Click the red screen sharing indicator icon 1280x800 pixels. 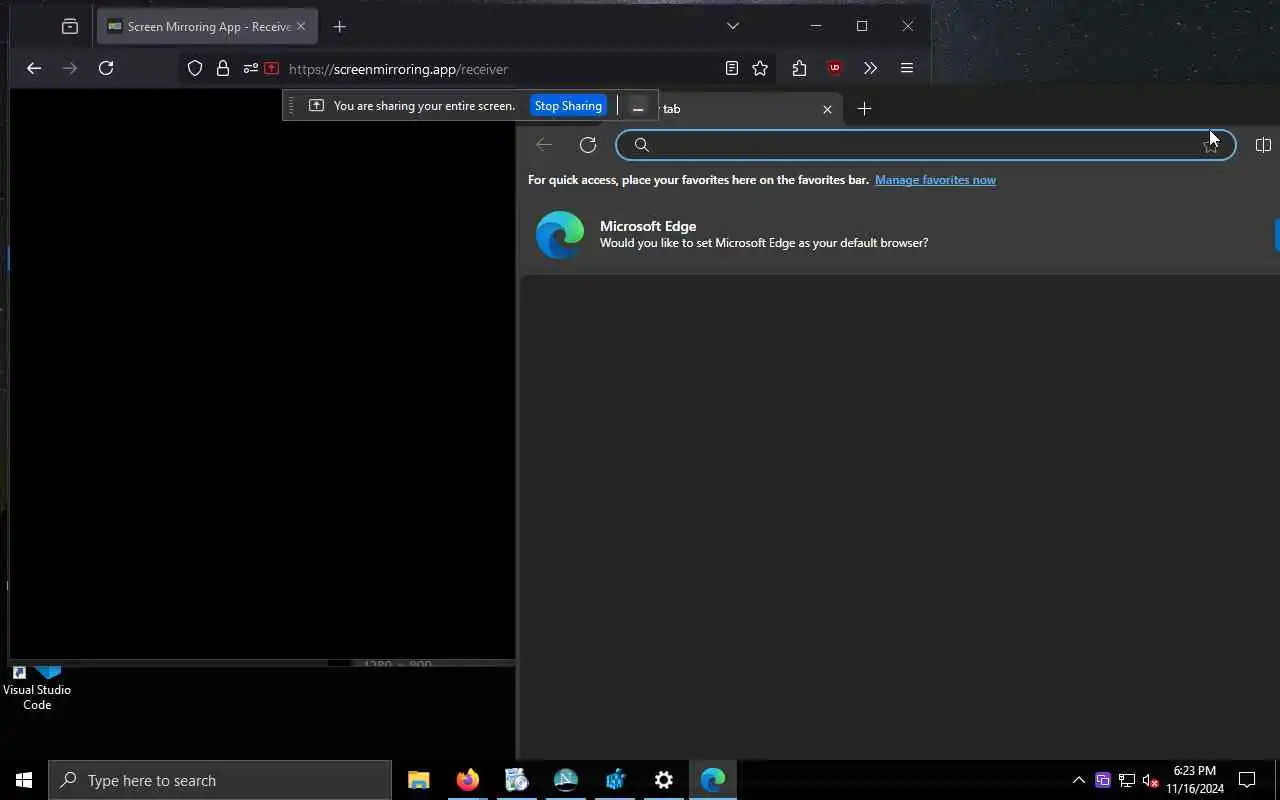pos(271,68)
